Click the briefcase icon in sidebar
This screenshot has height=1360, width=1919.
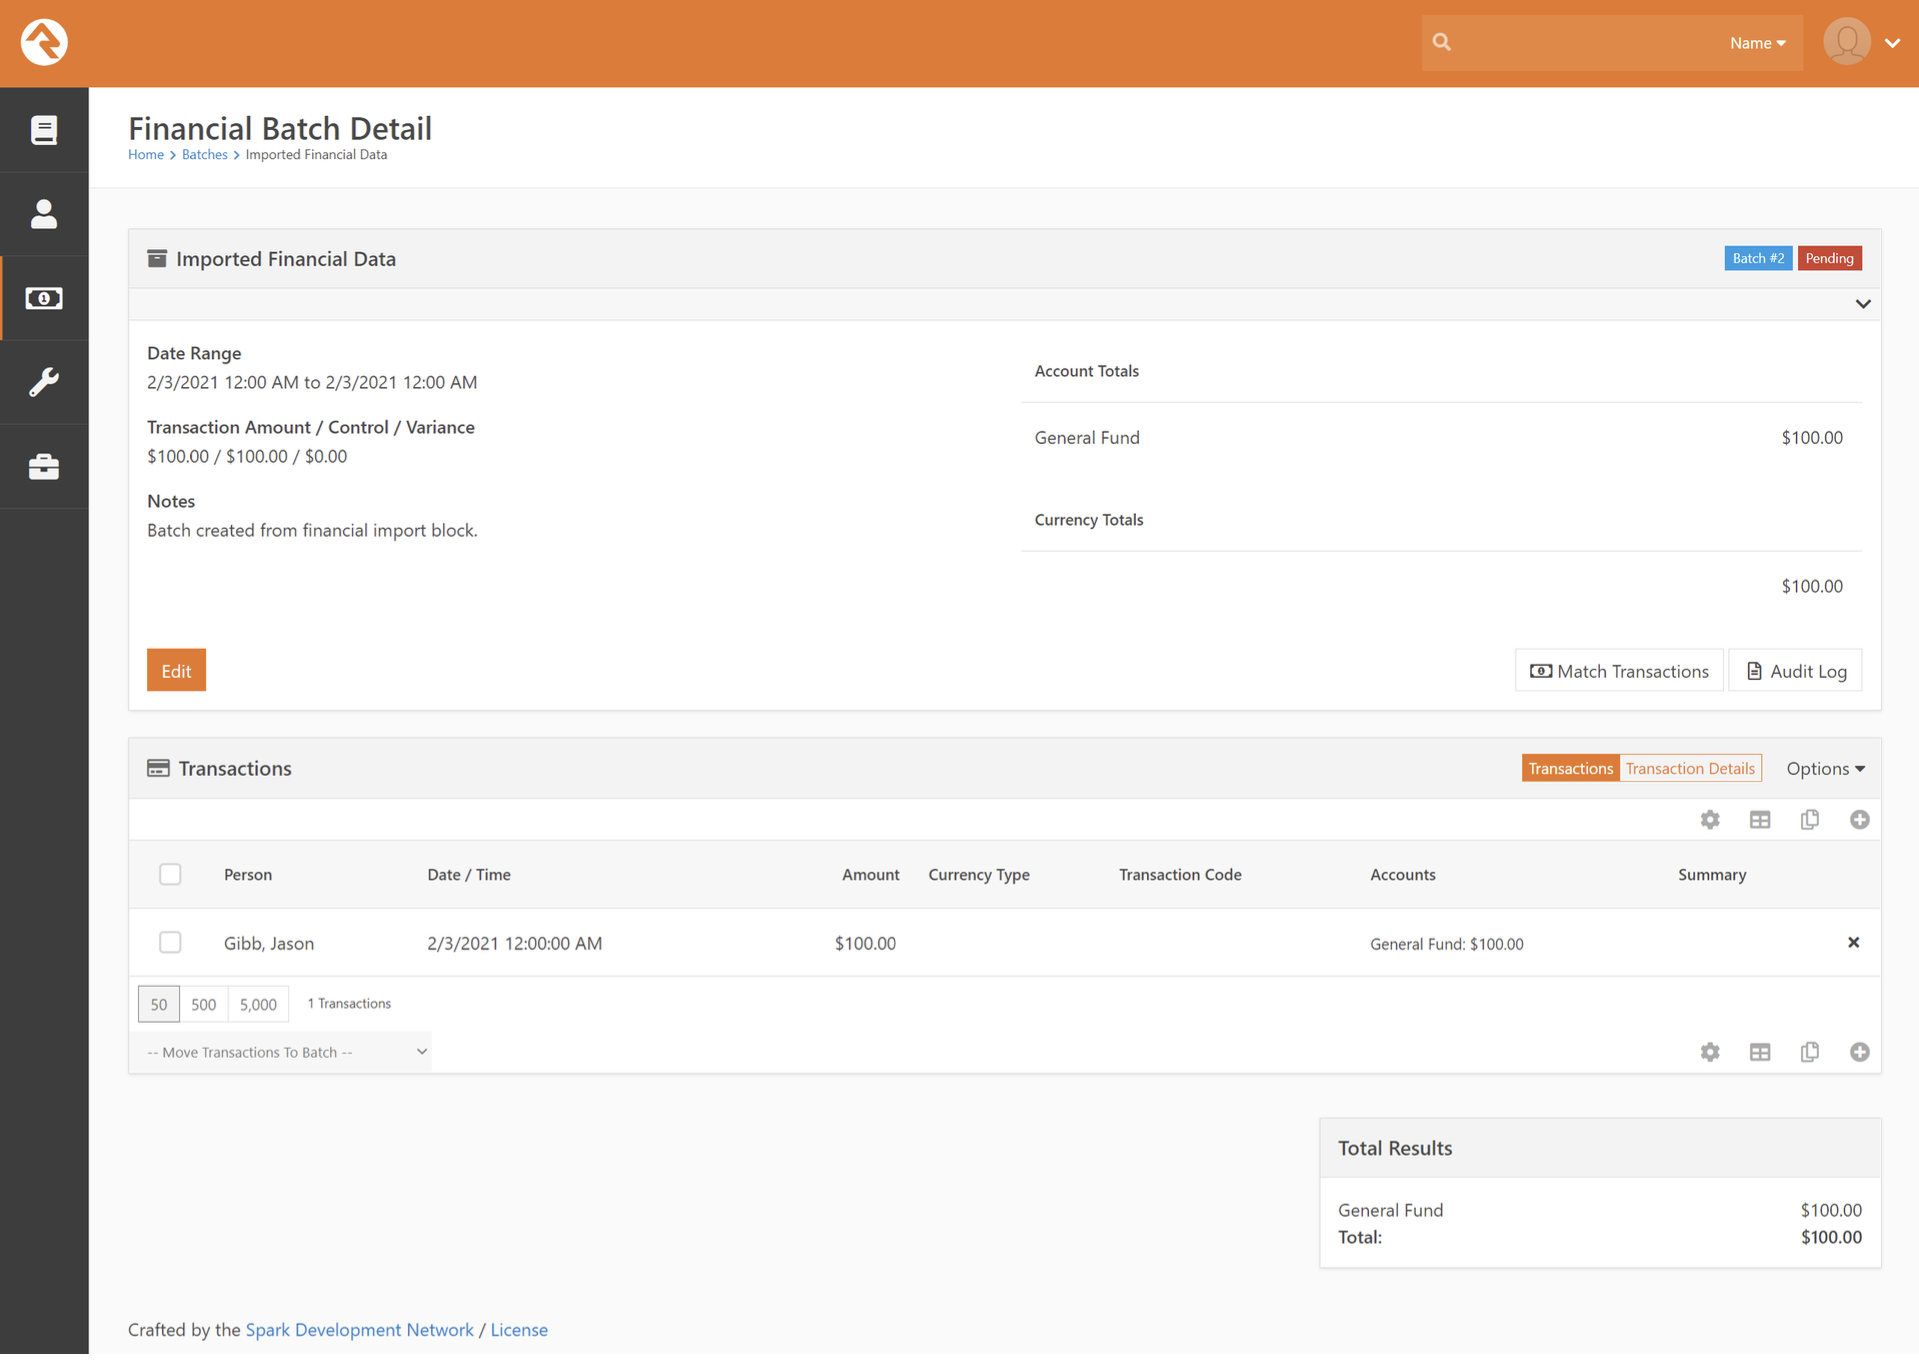point(44,467)
